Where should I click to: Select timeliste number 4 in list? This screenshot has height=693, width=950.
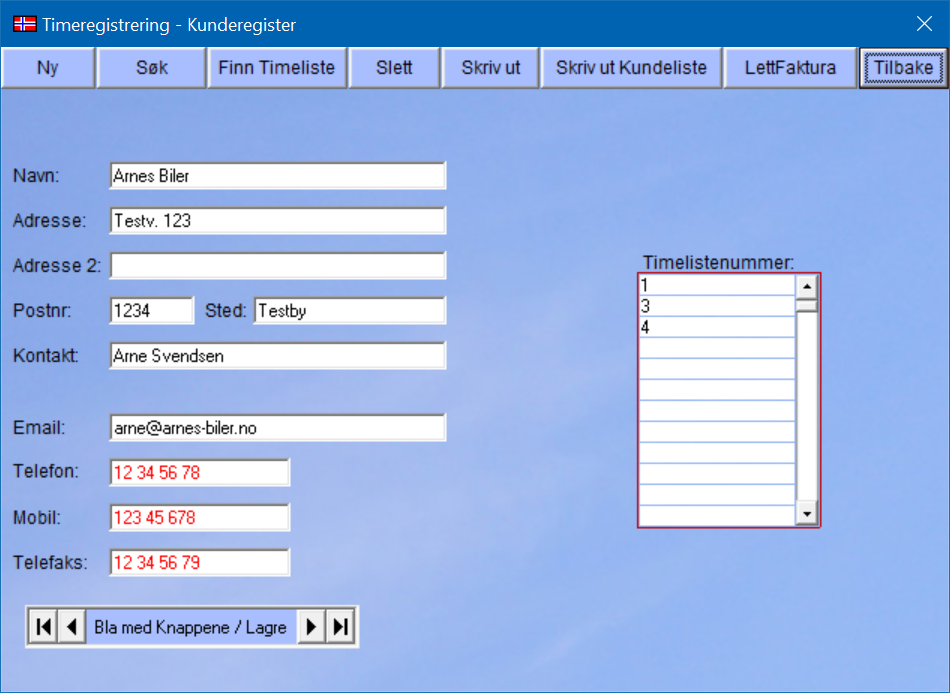pos(717,327)
